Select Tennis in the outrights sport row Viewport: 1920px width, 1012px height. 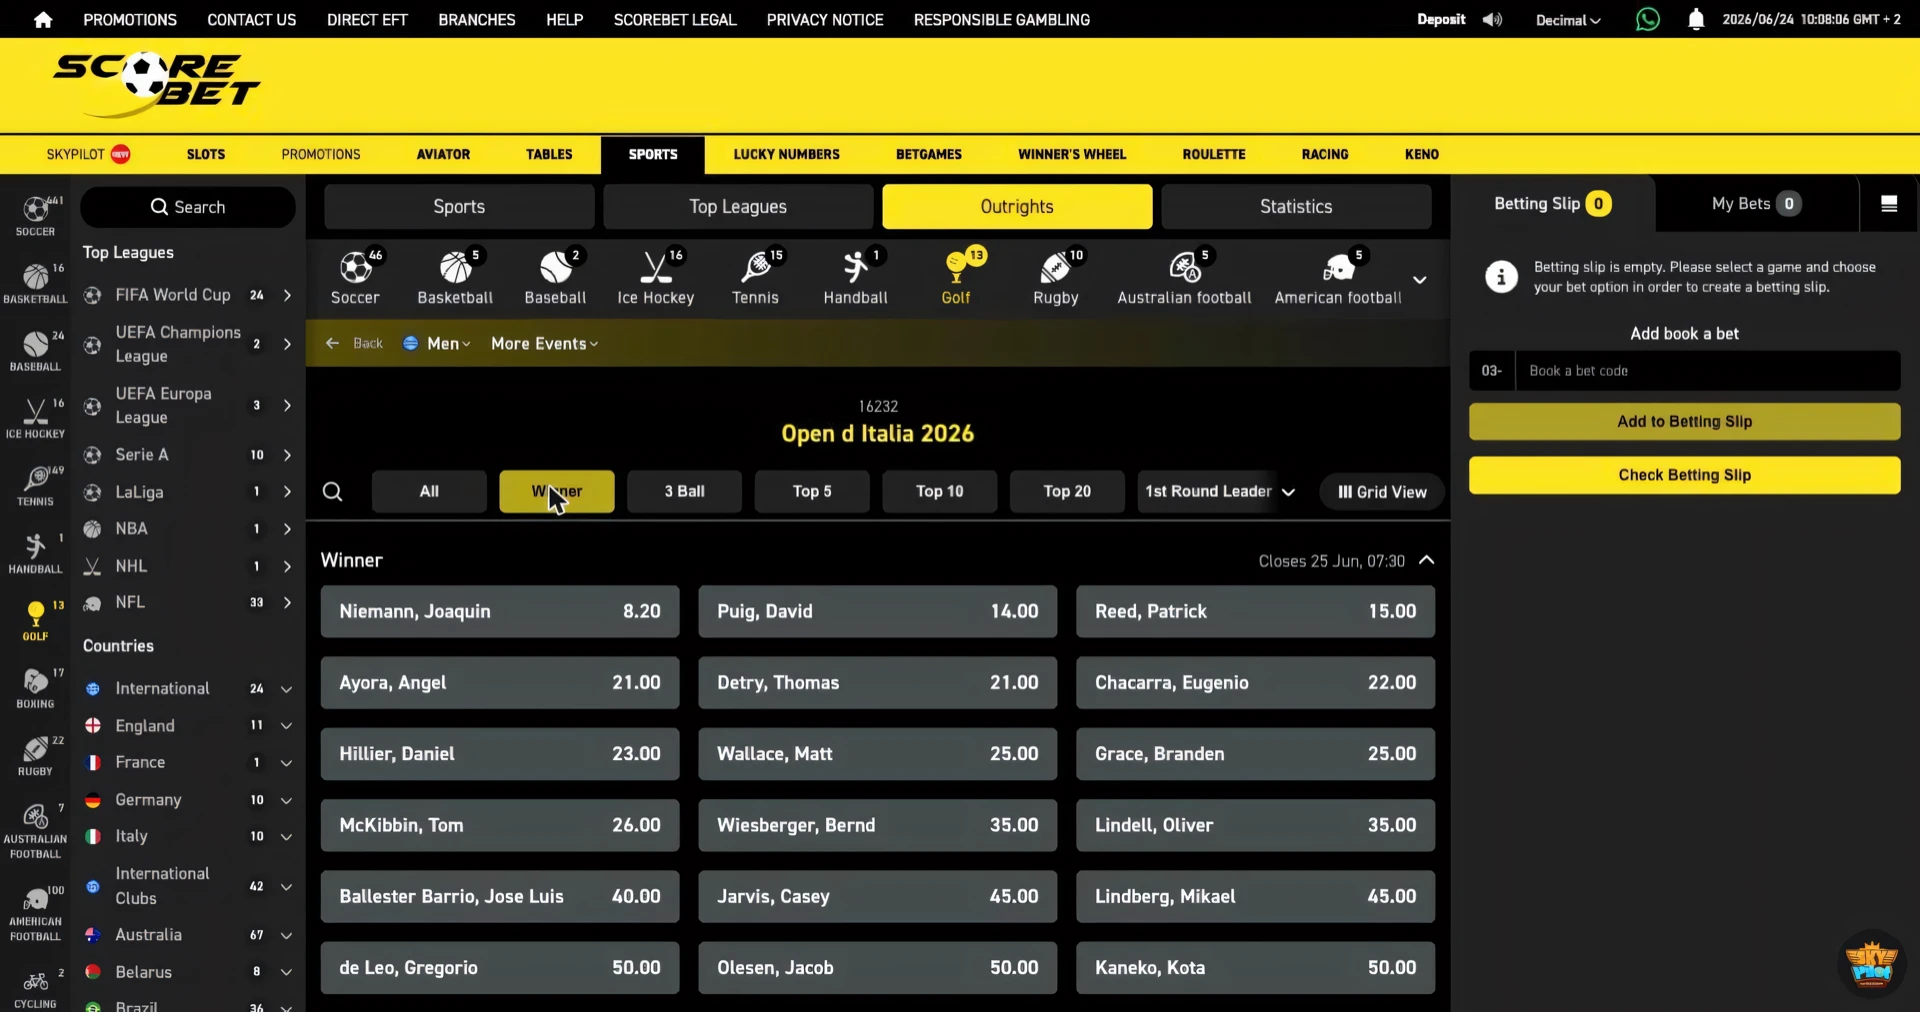tap(755, 278)
